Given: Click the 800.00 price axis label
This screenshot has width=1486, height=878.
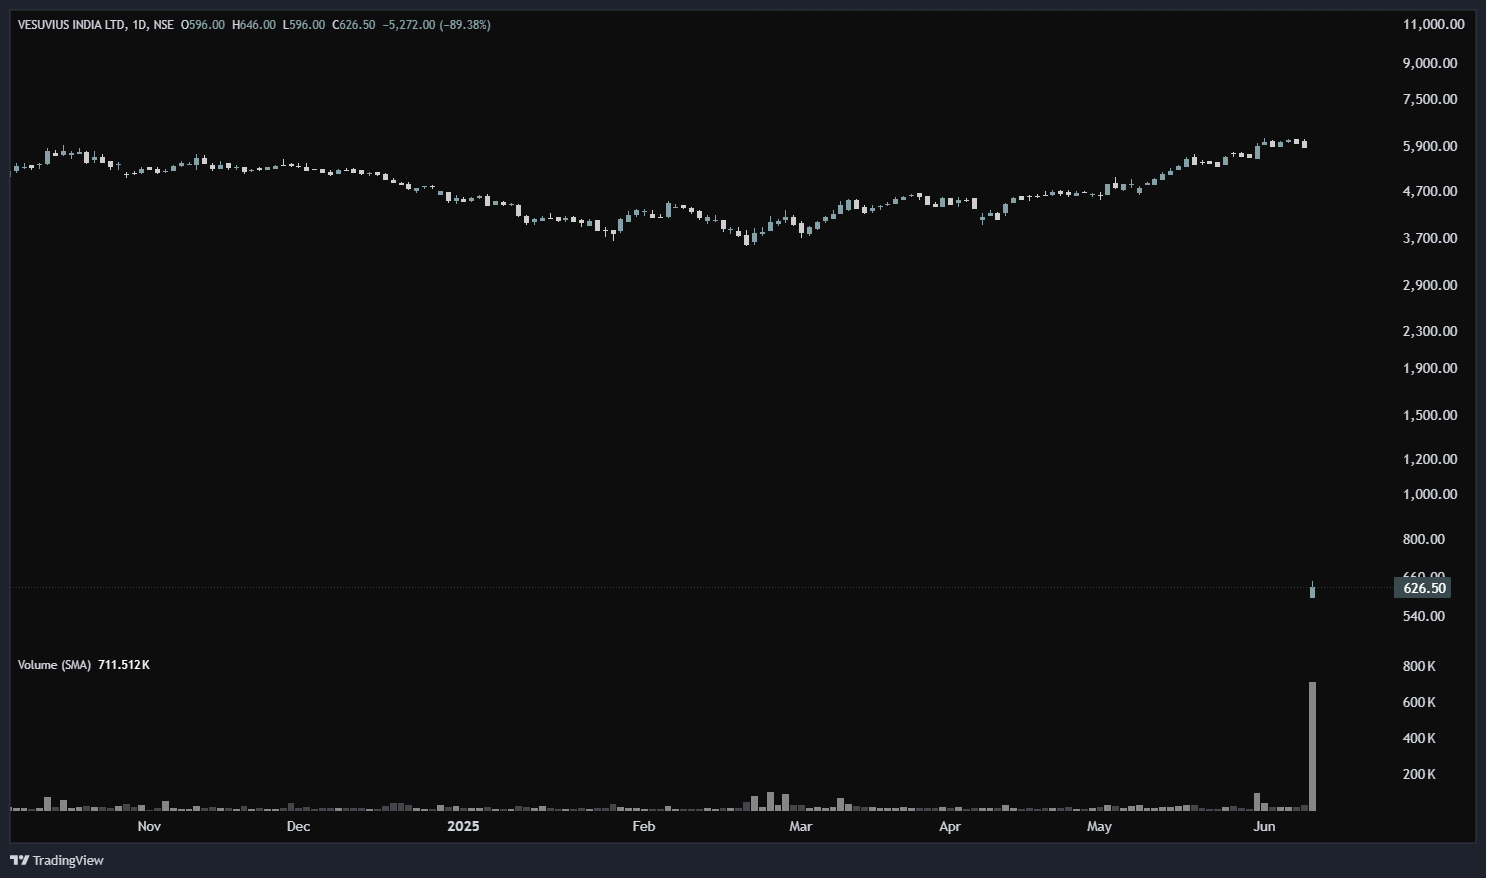Looking at the screenshot, I should (1424, 539).
